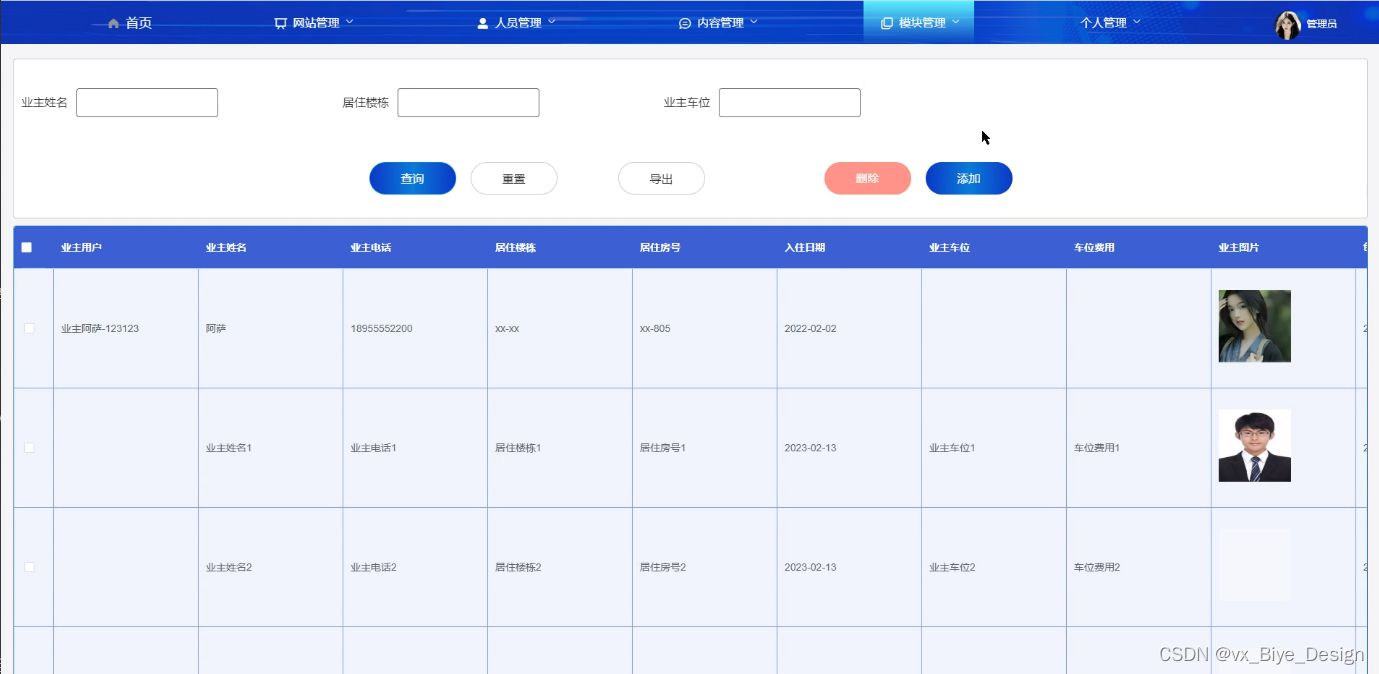This screenshot has height=674, width=1379.
Task: Click the 网站管理 monitor icon
Action: pos(281,23)
